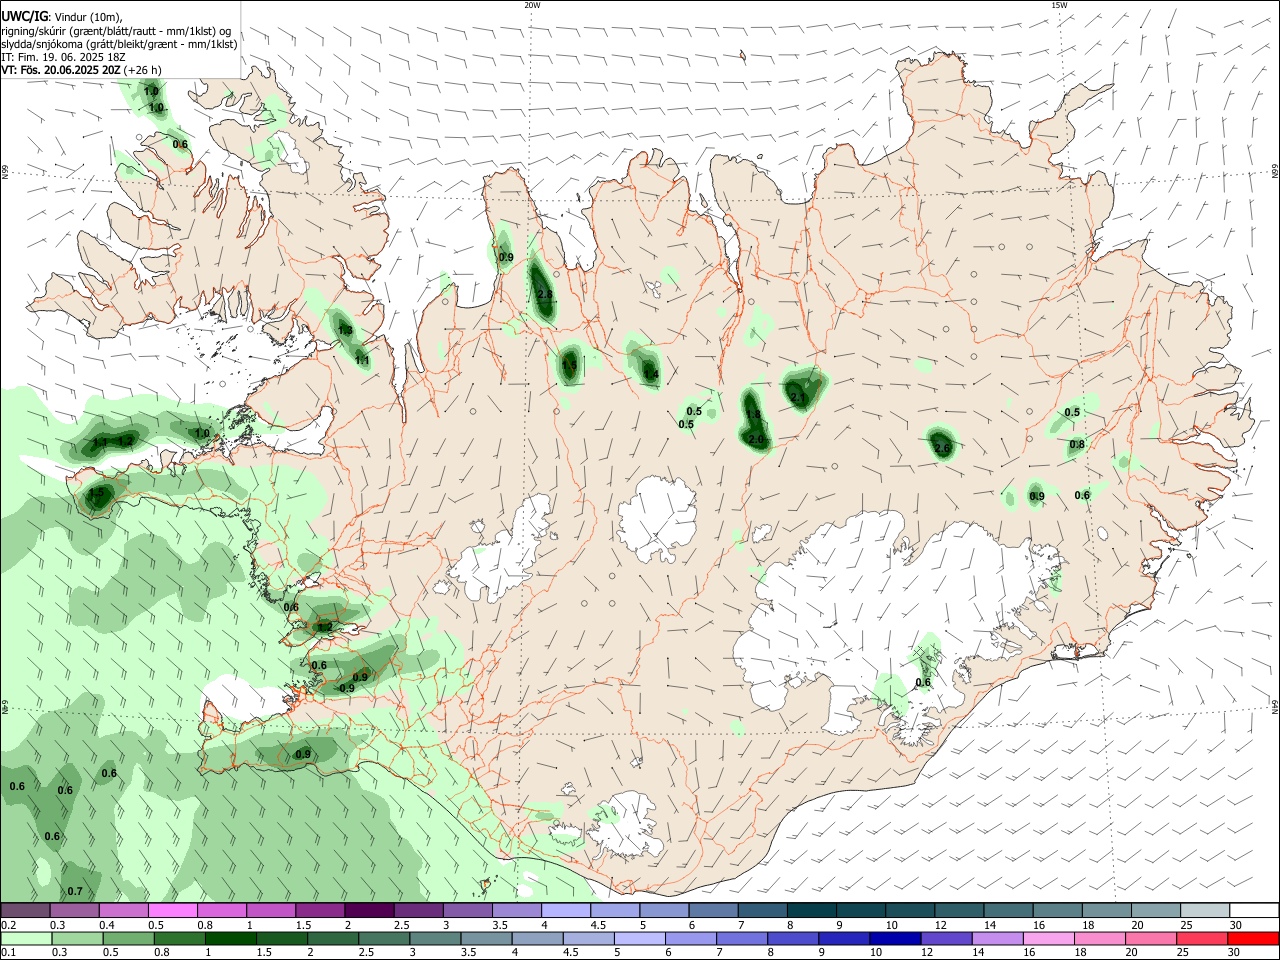The height and width of the screenshot is (960, 1280).
Task: Pick the white 30 swatch in upper legend row
Action: (x=1254, y=910)
